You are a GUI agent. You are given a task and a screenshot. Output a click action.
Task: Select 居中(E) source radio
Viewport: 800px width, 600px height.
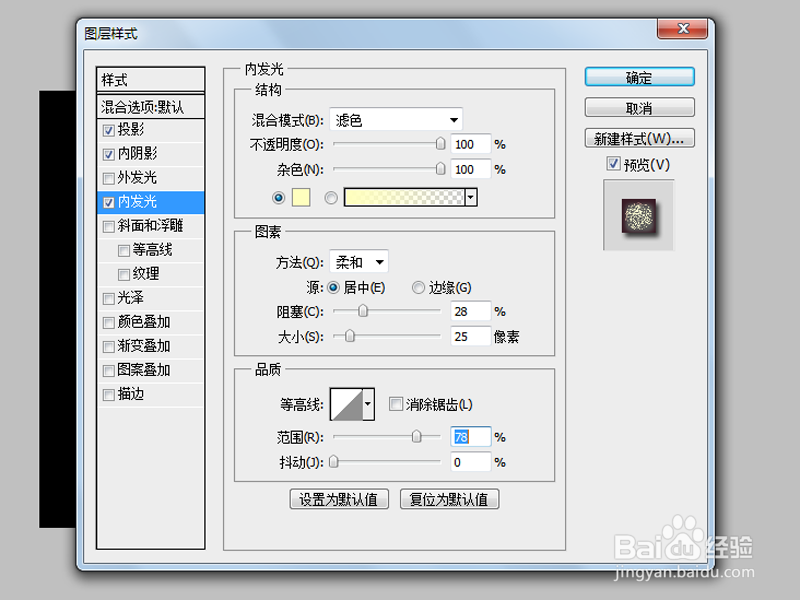pos(333,288)
